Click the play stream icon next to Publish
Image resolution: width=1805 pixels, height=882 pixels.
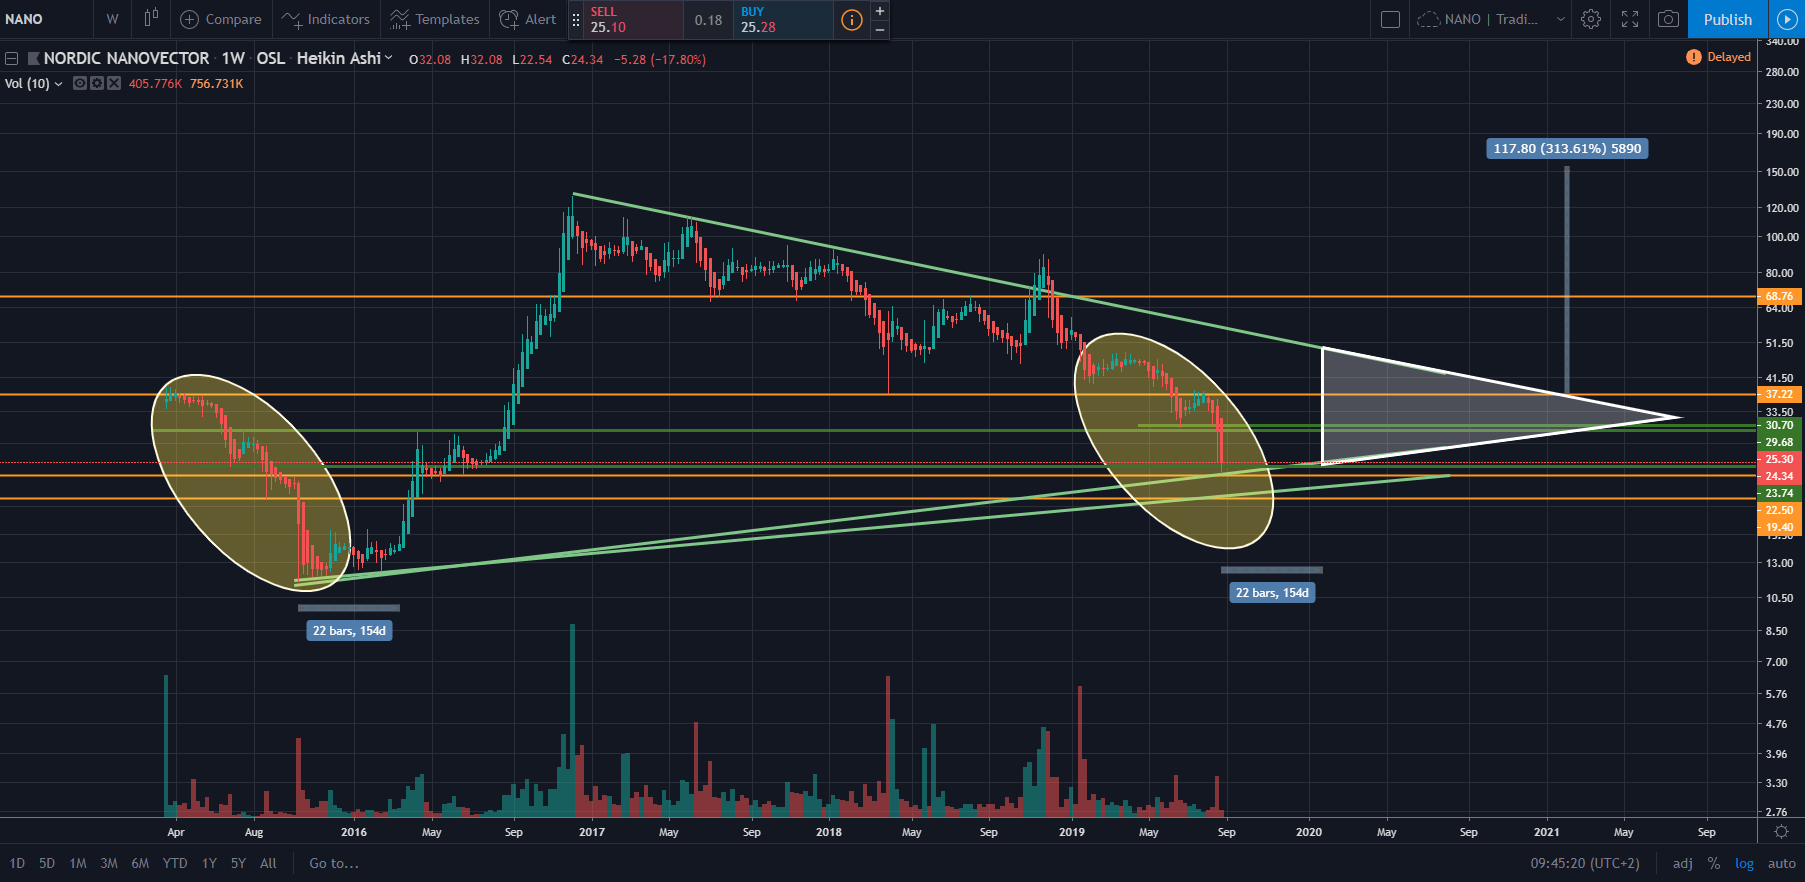coord(1787,19)
